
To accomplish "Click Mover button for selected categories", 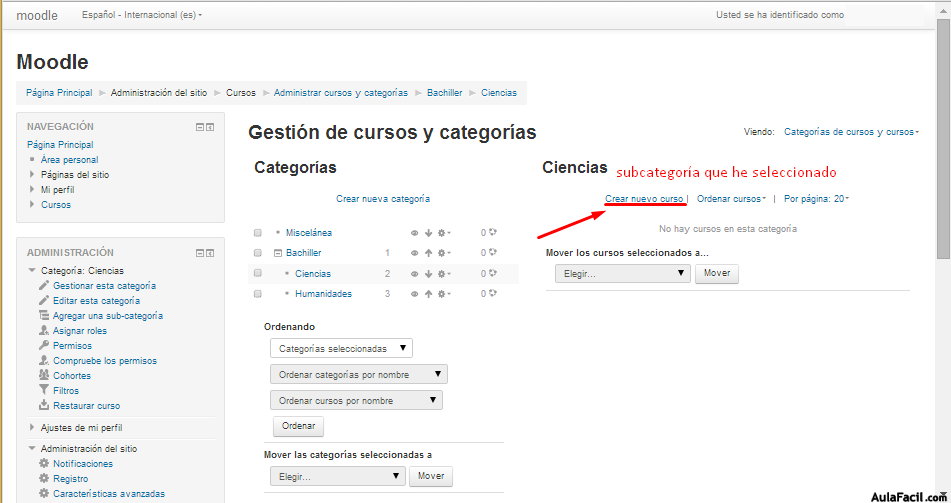I will point(431,476).
